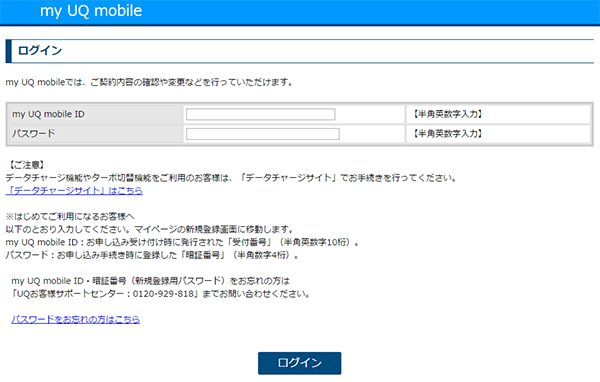600x382 pixels.
Task: Click the support center phone number 0120-929-818 line
Action: [x=161, y=294]
